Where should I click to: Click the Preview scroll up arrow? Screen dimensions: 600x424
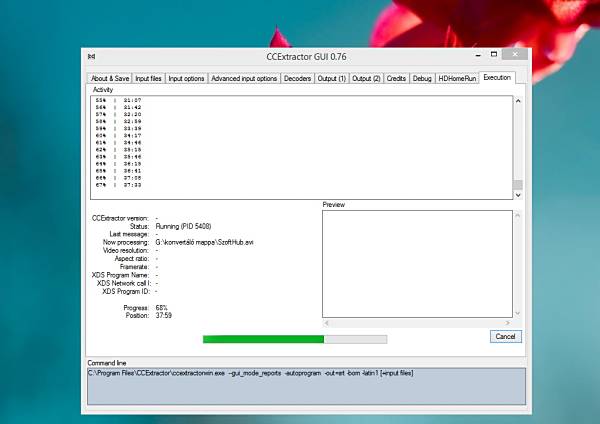518,215
